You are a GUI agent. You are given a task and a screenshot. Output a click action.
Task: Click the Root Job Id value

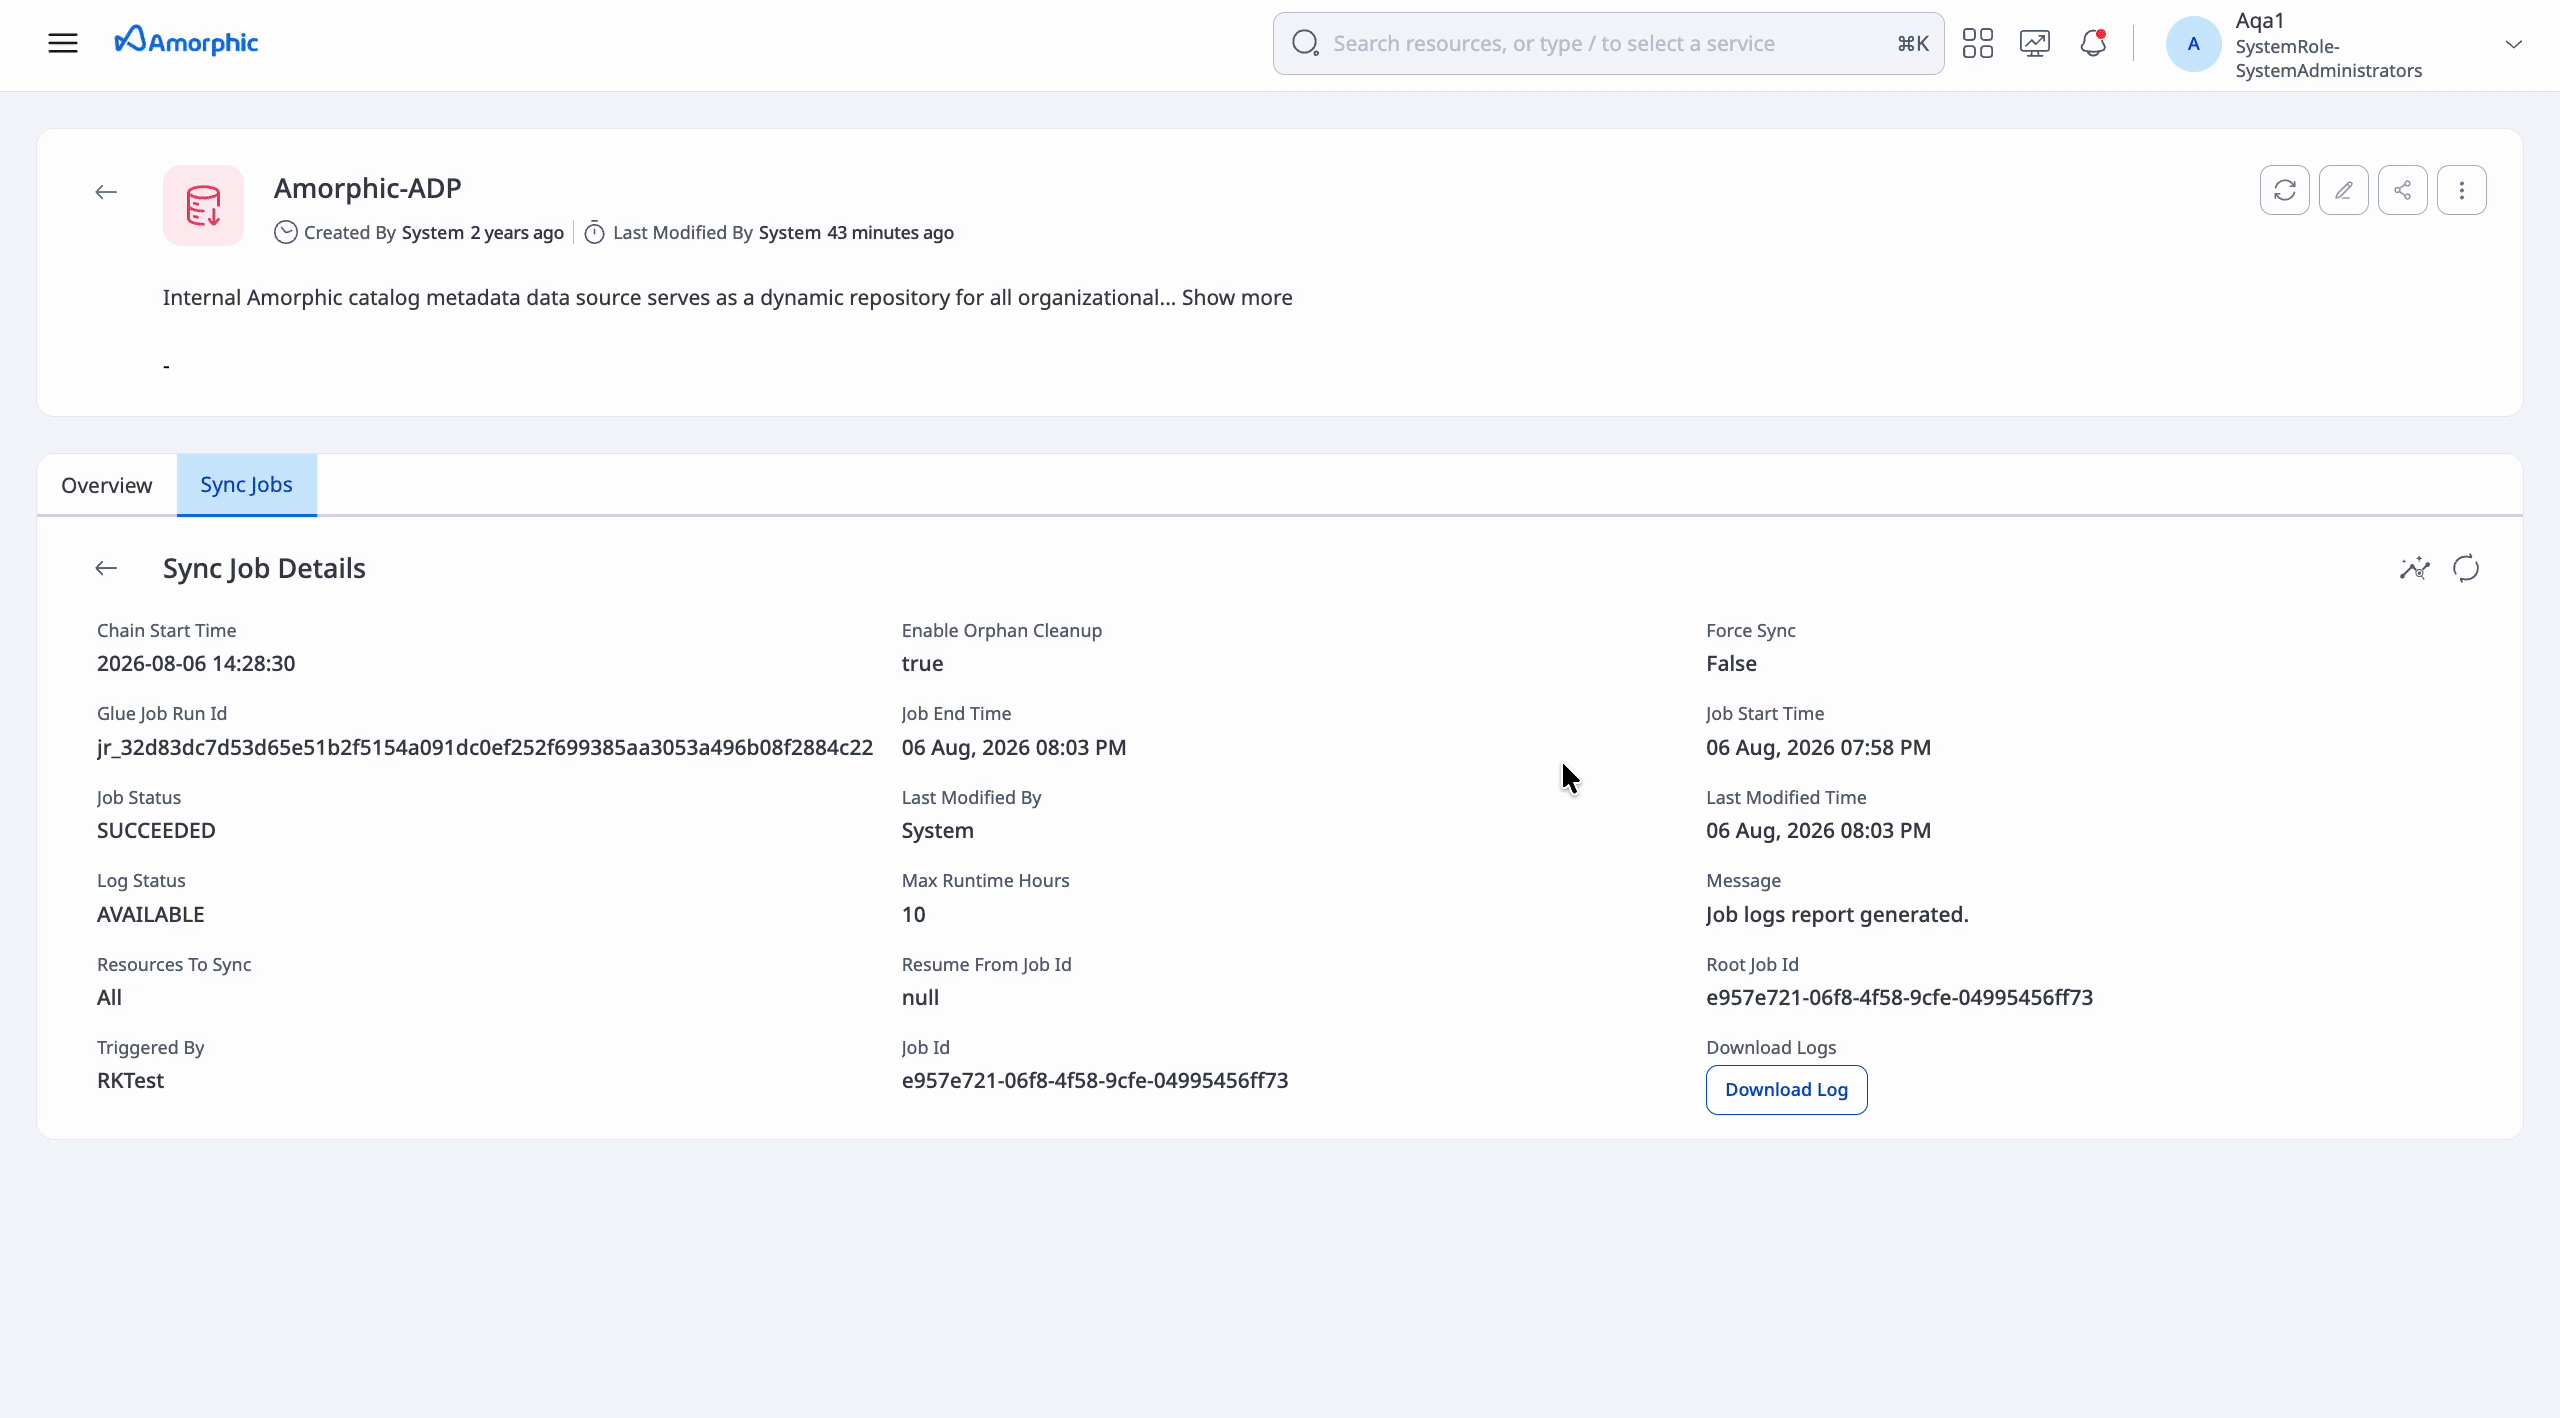1899,998
